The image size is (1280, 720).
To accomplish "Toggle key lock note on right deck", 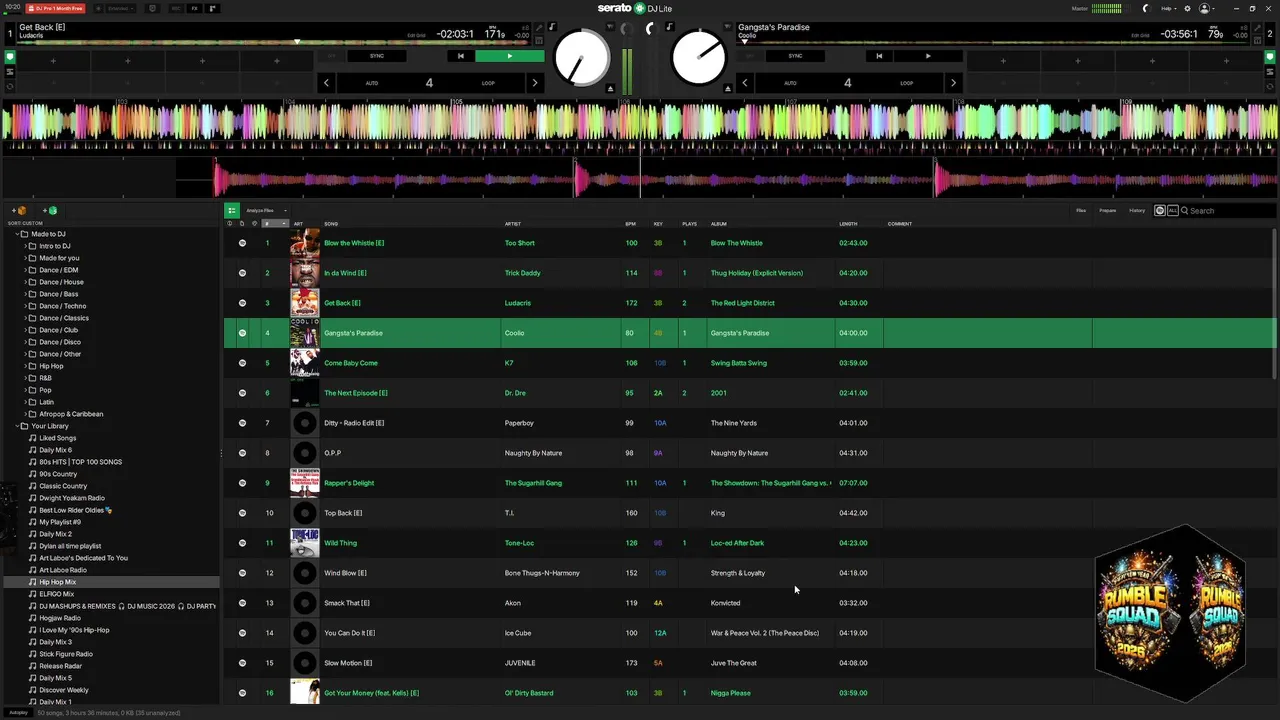I will (x=668, y=27).
